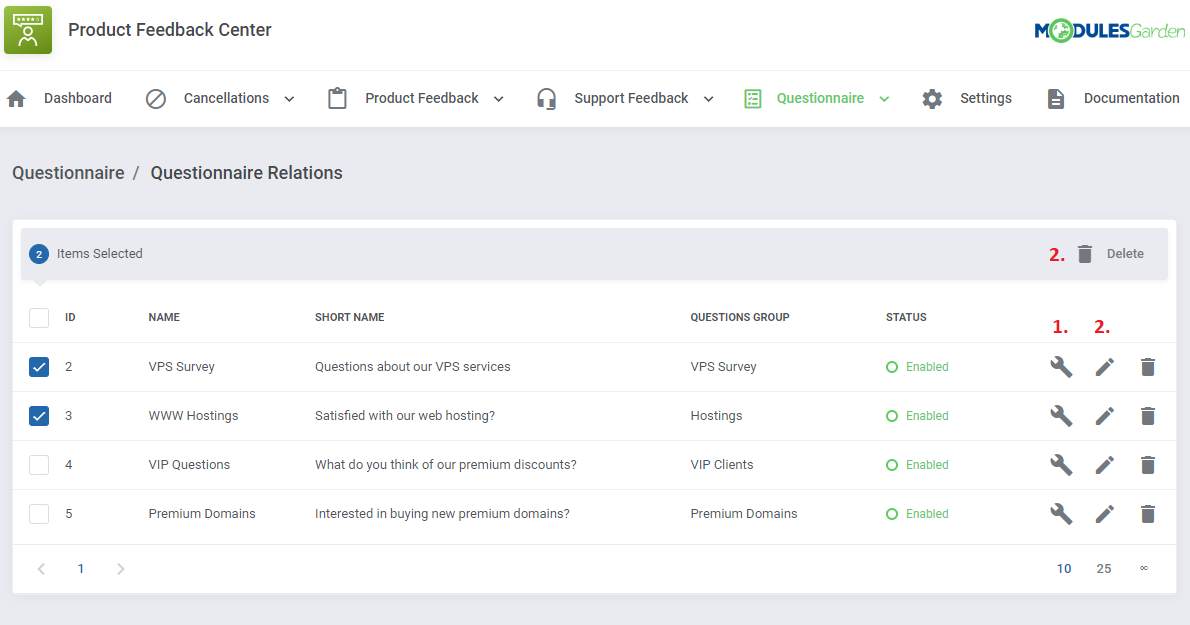Click the Questionnaire list icon
1190x625 pixels.
(x=753, y=99)
